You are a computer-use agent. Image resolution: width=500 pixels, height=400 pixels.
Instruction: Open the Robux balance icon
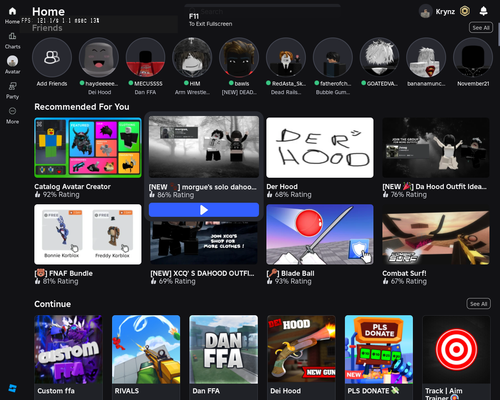point(465,11)
